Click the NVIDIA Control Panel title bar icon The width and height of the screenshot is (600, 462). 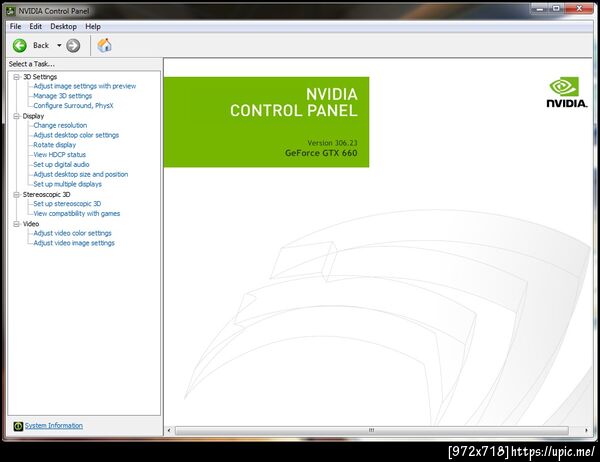(11, 11)
